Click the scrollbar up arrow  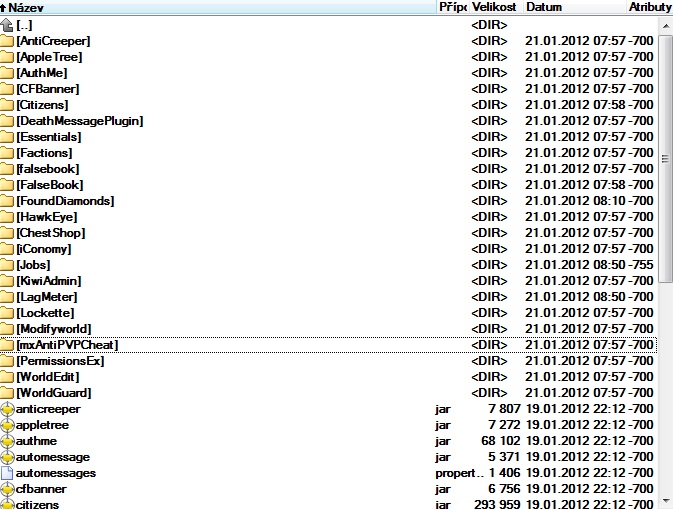(x=665, y=26)
